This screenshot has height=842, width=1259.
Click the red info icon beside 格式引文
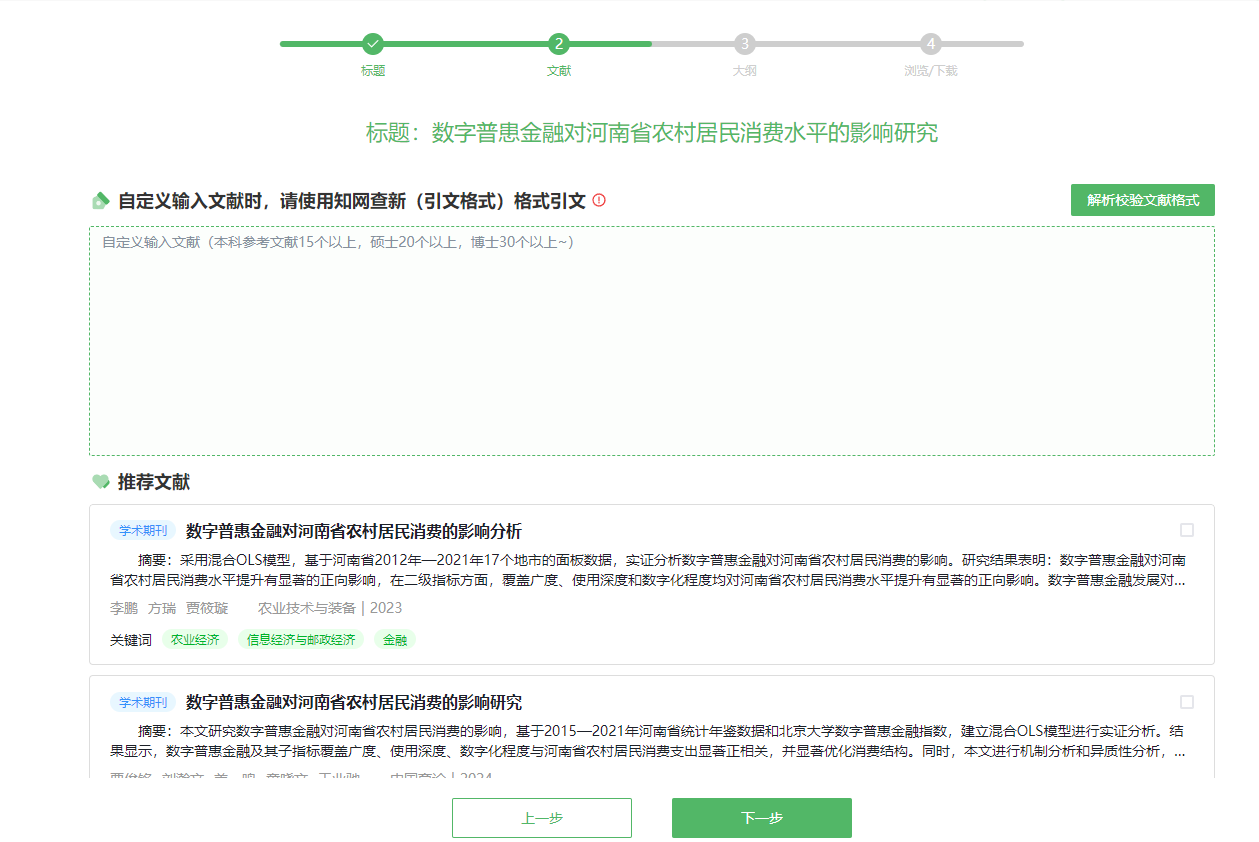(x=599, y=200)
